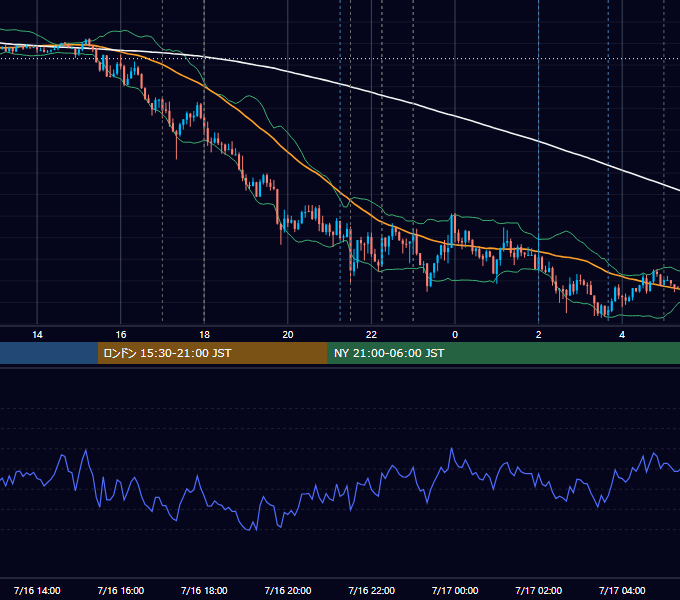Click the 7/17 02:00 date label
The height and width of the screenshot is (600, 680).
[539, 590]
